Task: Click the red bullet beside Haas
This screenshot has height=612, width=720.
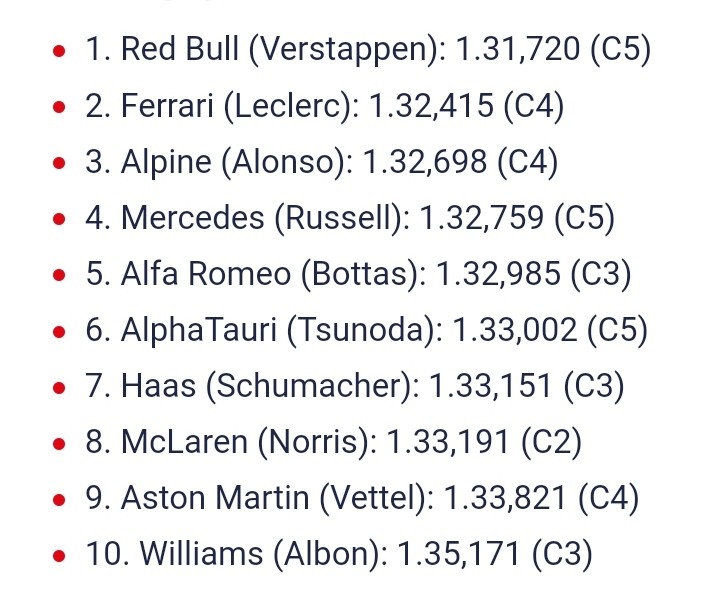Action: 59,387
